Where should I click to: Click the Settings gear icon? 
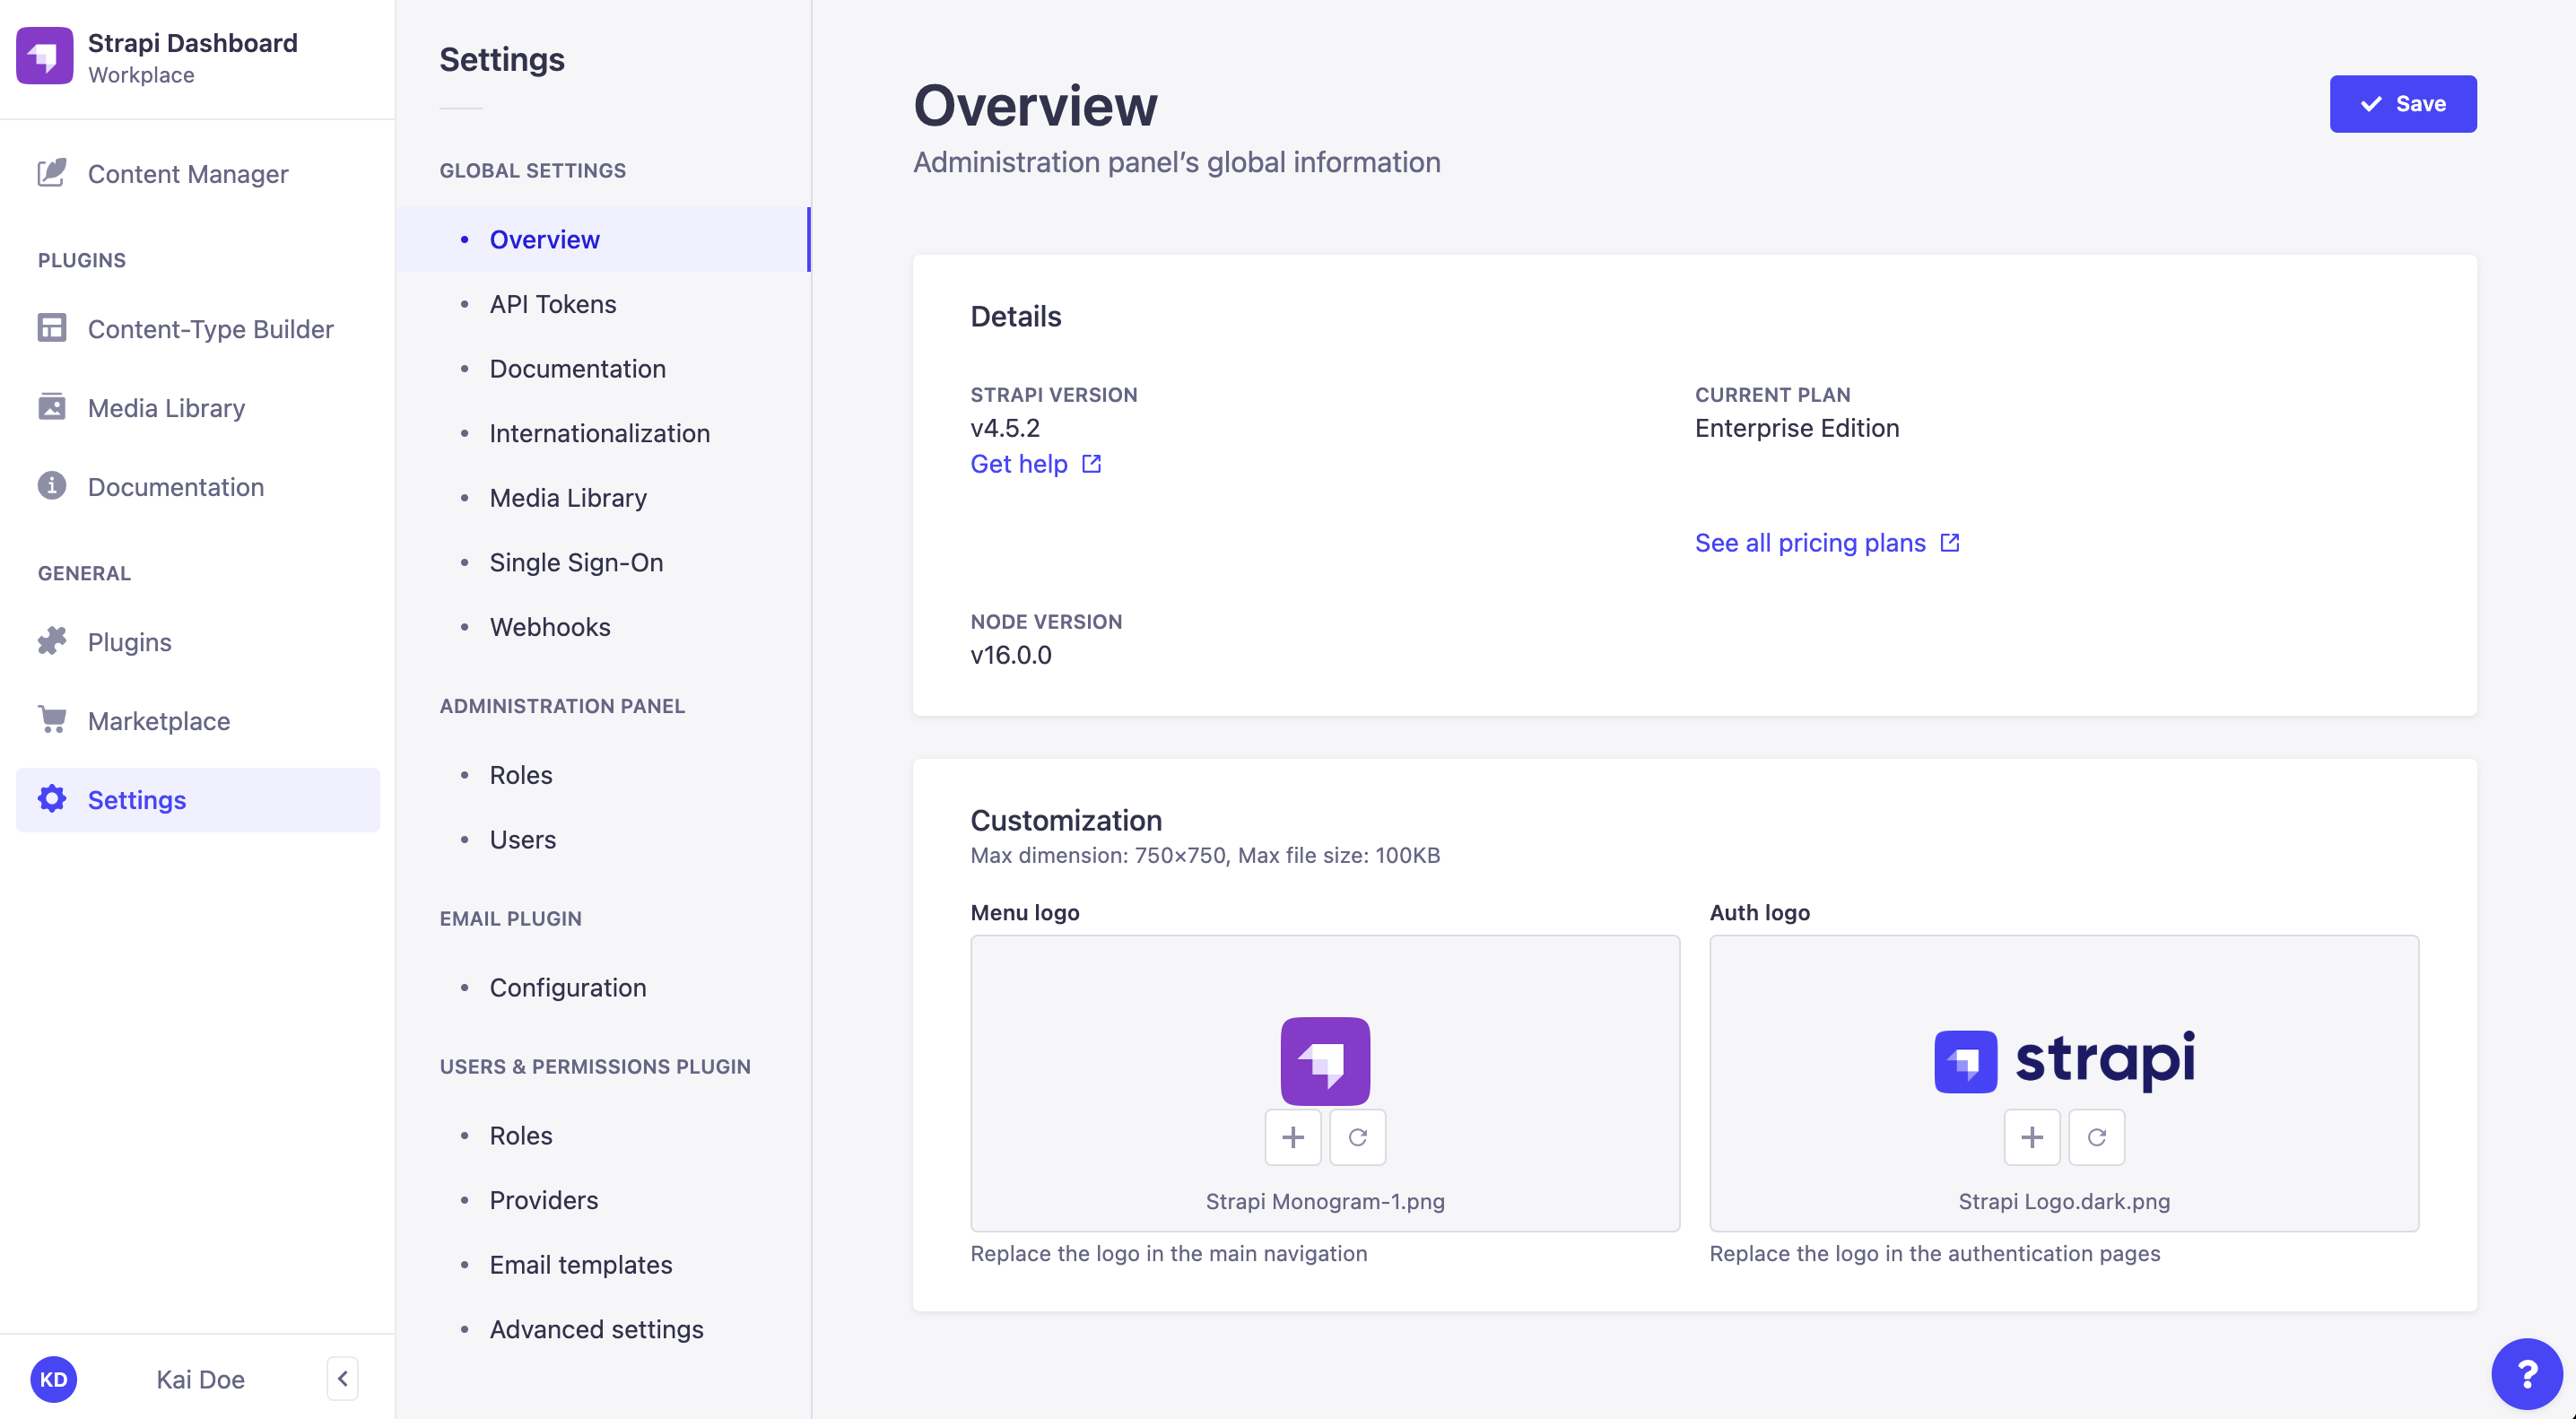(x=52, y=799)
